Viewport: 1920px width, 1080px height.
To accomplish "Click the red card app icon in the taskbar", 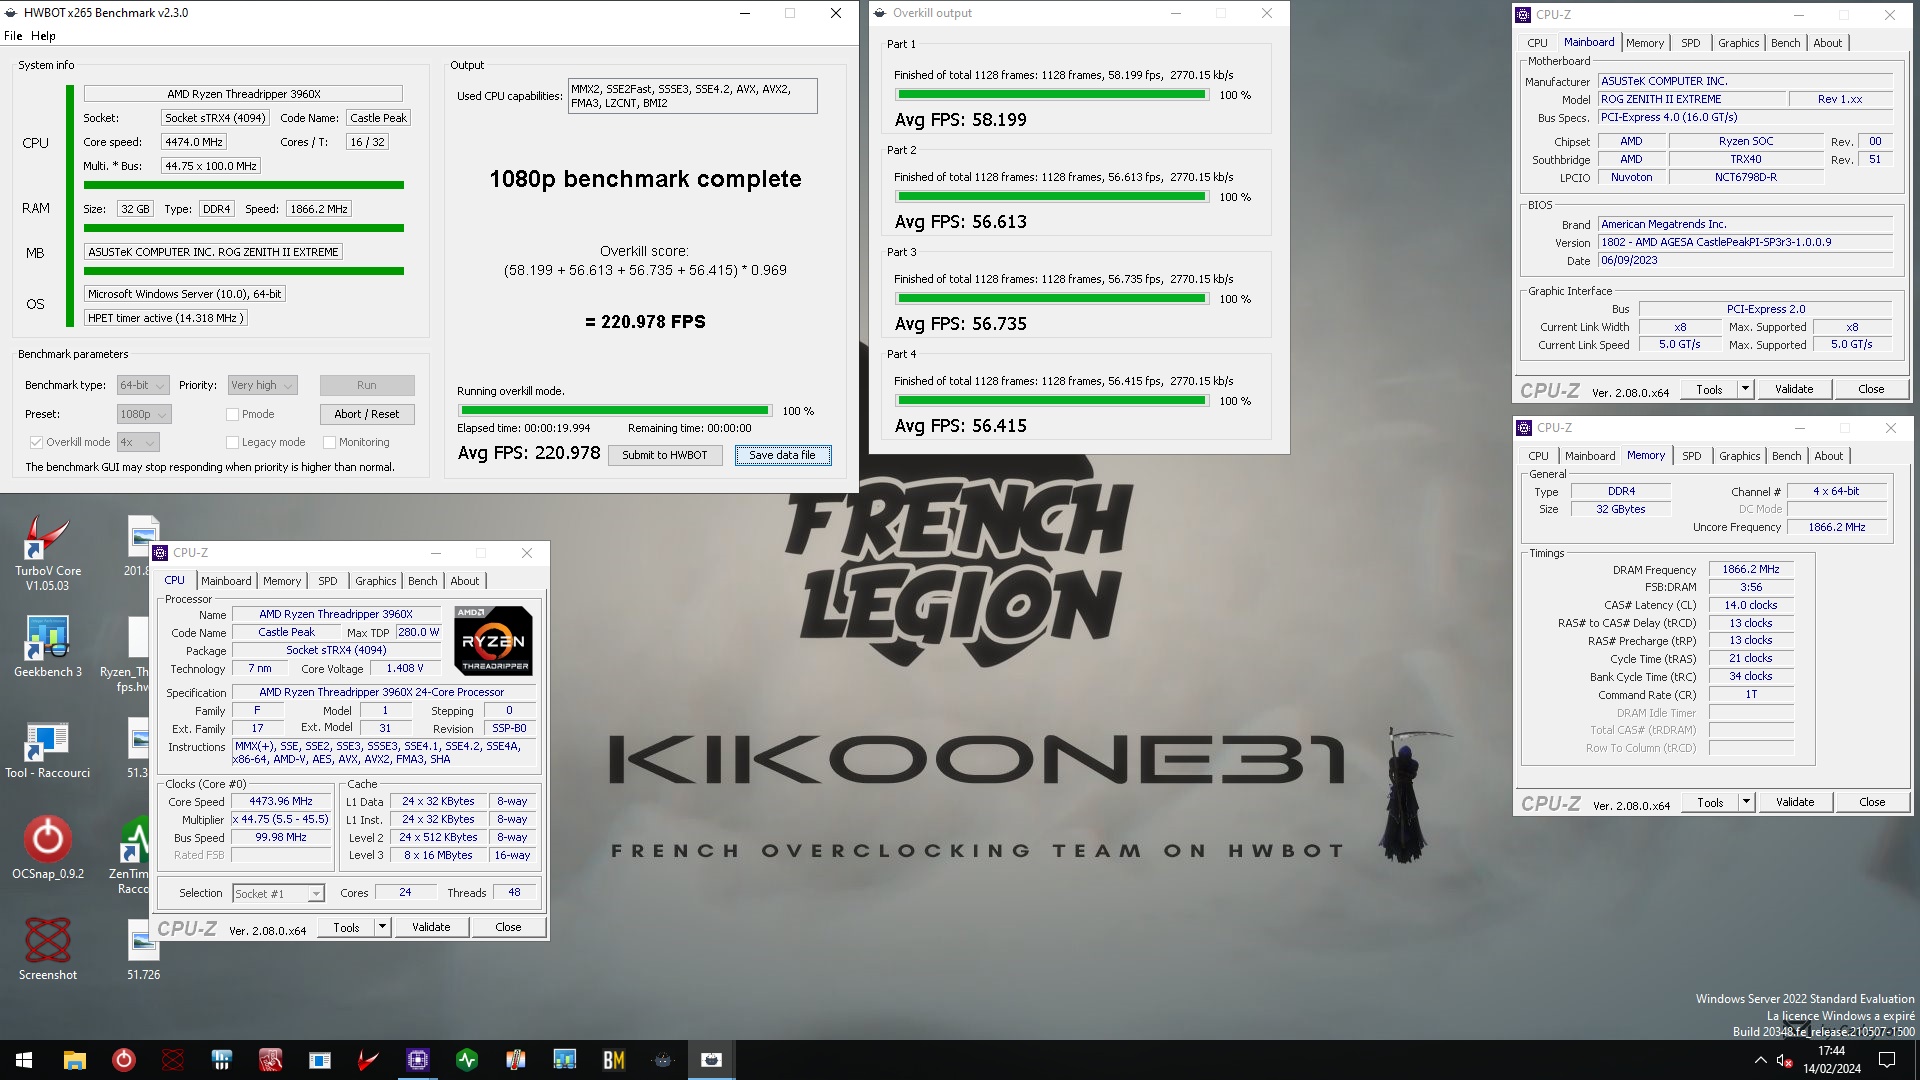I will (270, 1060).
